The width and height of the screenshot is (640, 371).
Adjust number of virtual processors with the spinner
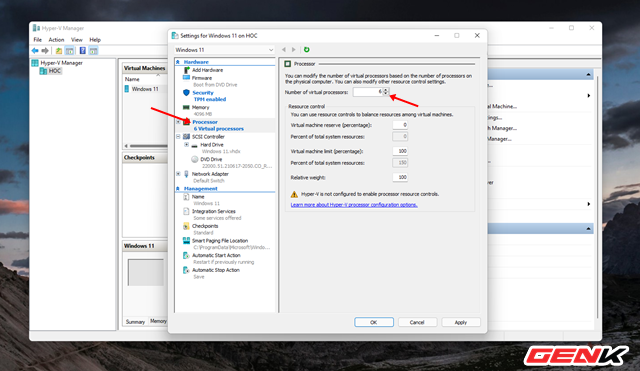coord(386,92)
